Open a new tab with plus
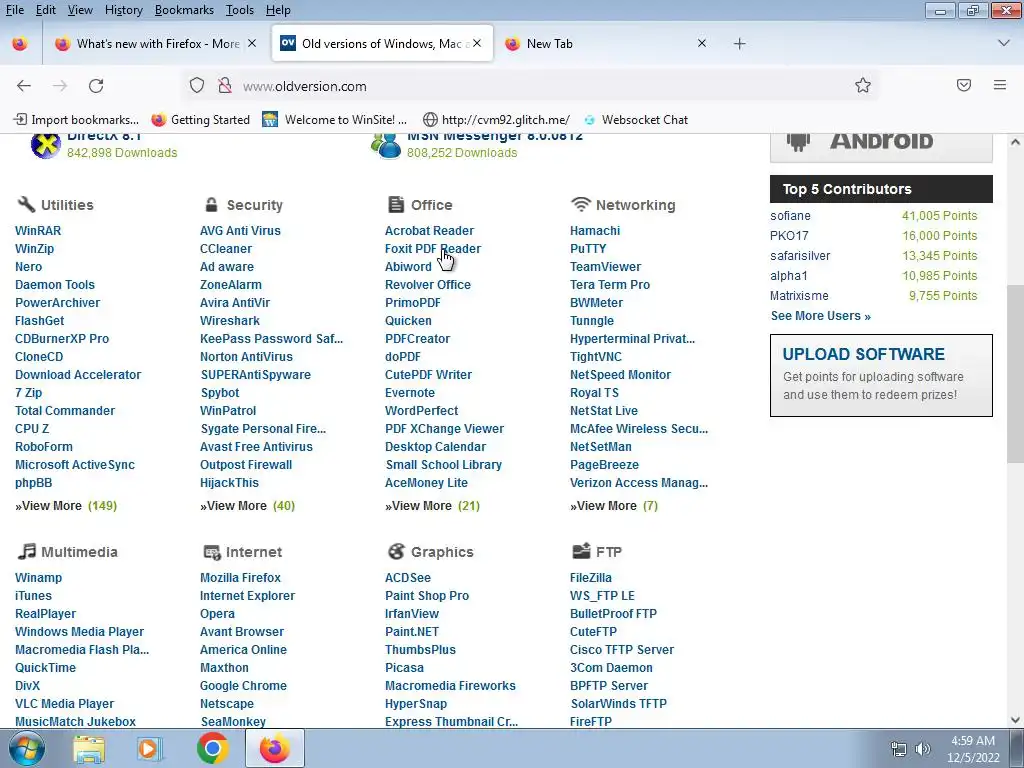Image resolution: width=1024 pixels, height=768 pixels. (x=739, y=44)
